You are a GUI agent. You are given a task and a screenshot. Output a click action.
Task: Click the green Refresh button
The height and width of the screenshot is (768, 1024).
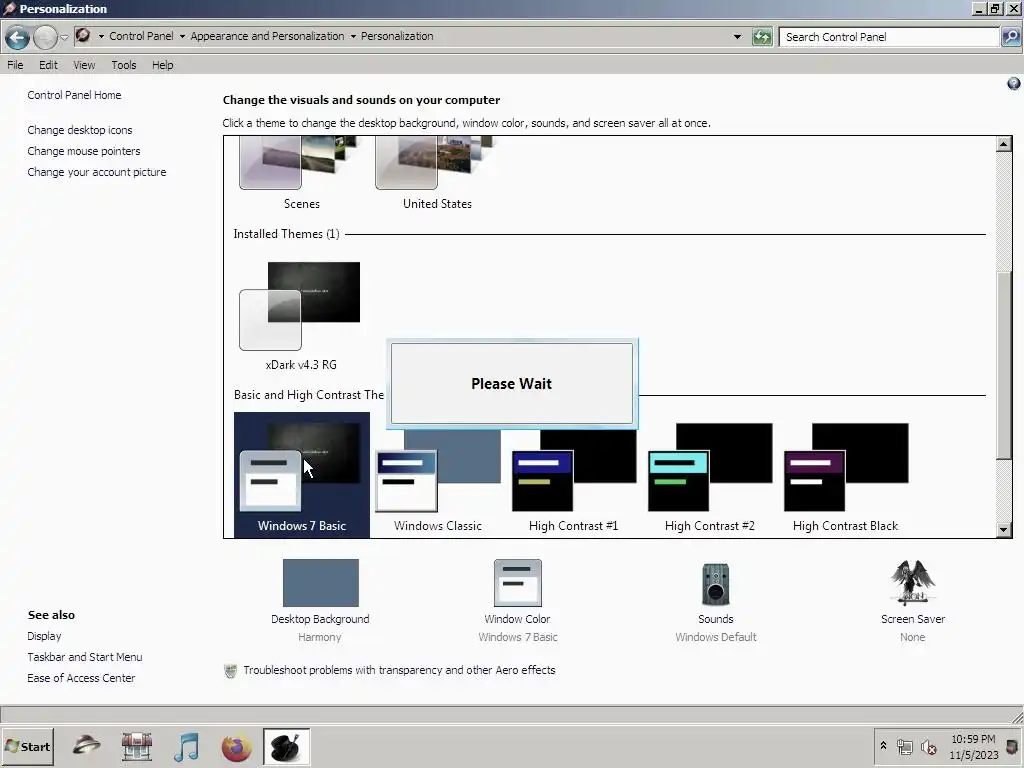tap(762, 37)
